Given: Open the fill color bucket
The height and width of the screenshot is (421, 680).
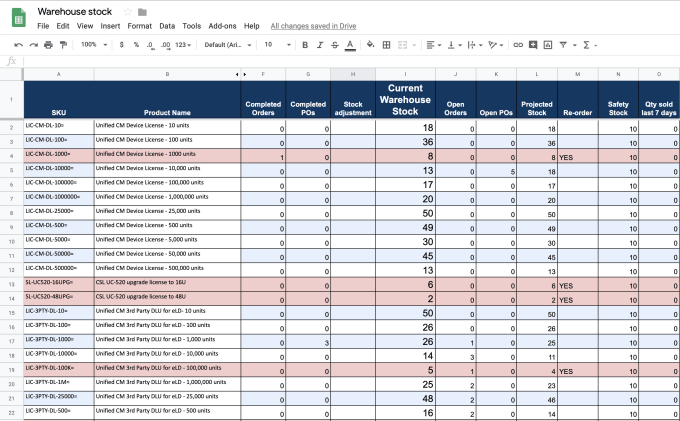Looking at the screenshot, I should point(370,44).
